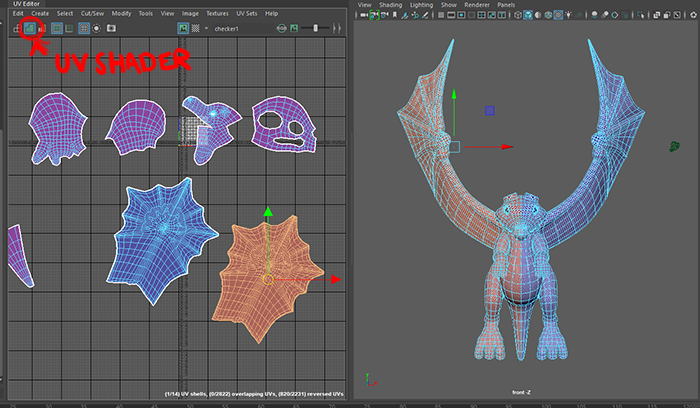Screen dimensions: 700x408
Task: Click the blue square manipulator handle in viewport
Action: tap(489, 111)
